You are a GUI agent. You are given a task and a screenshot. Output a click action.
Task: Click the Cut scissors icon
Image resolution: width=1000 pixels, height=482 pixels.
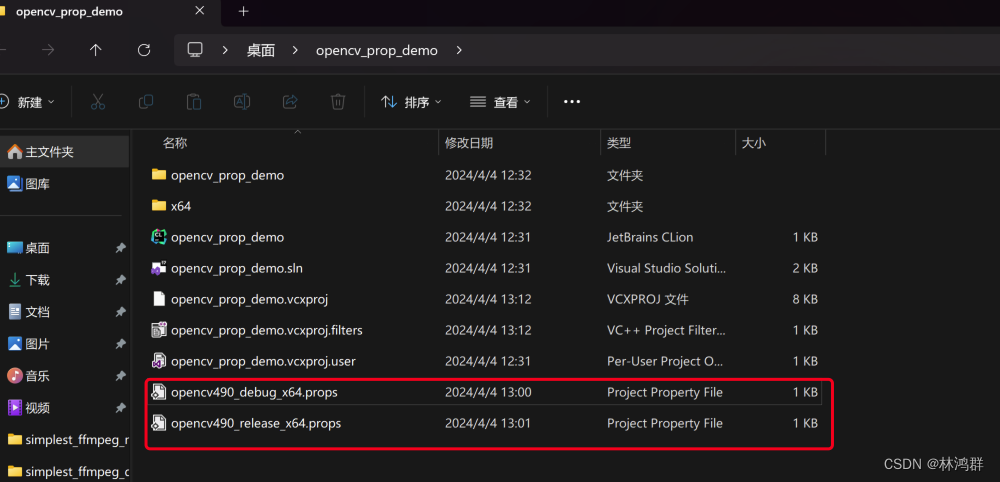(x=98, y=101)
